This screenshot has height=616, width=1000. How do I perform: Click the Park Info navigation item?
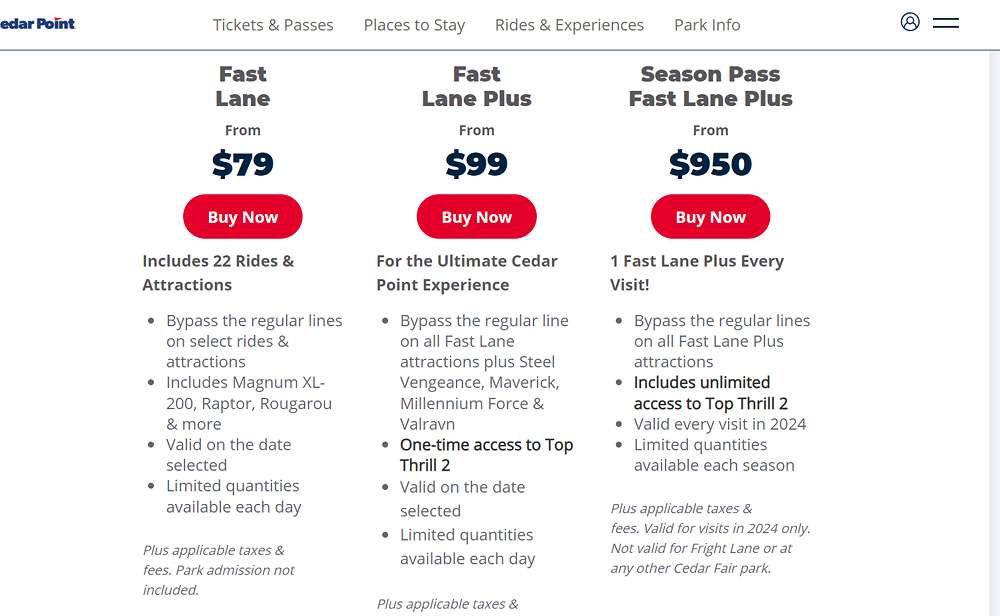click(x=707, y=25)
